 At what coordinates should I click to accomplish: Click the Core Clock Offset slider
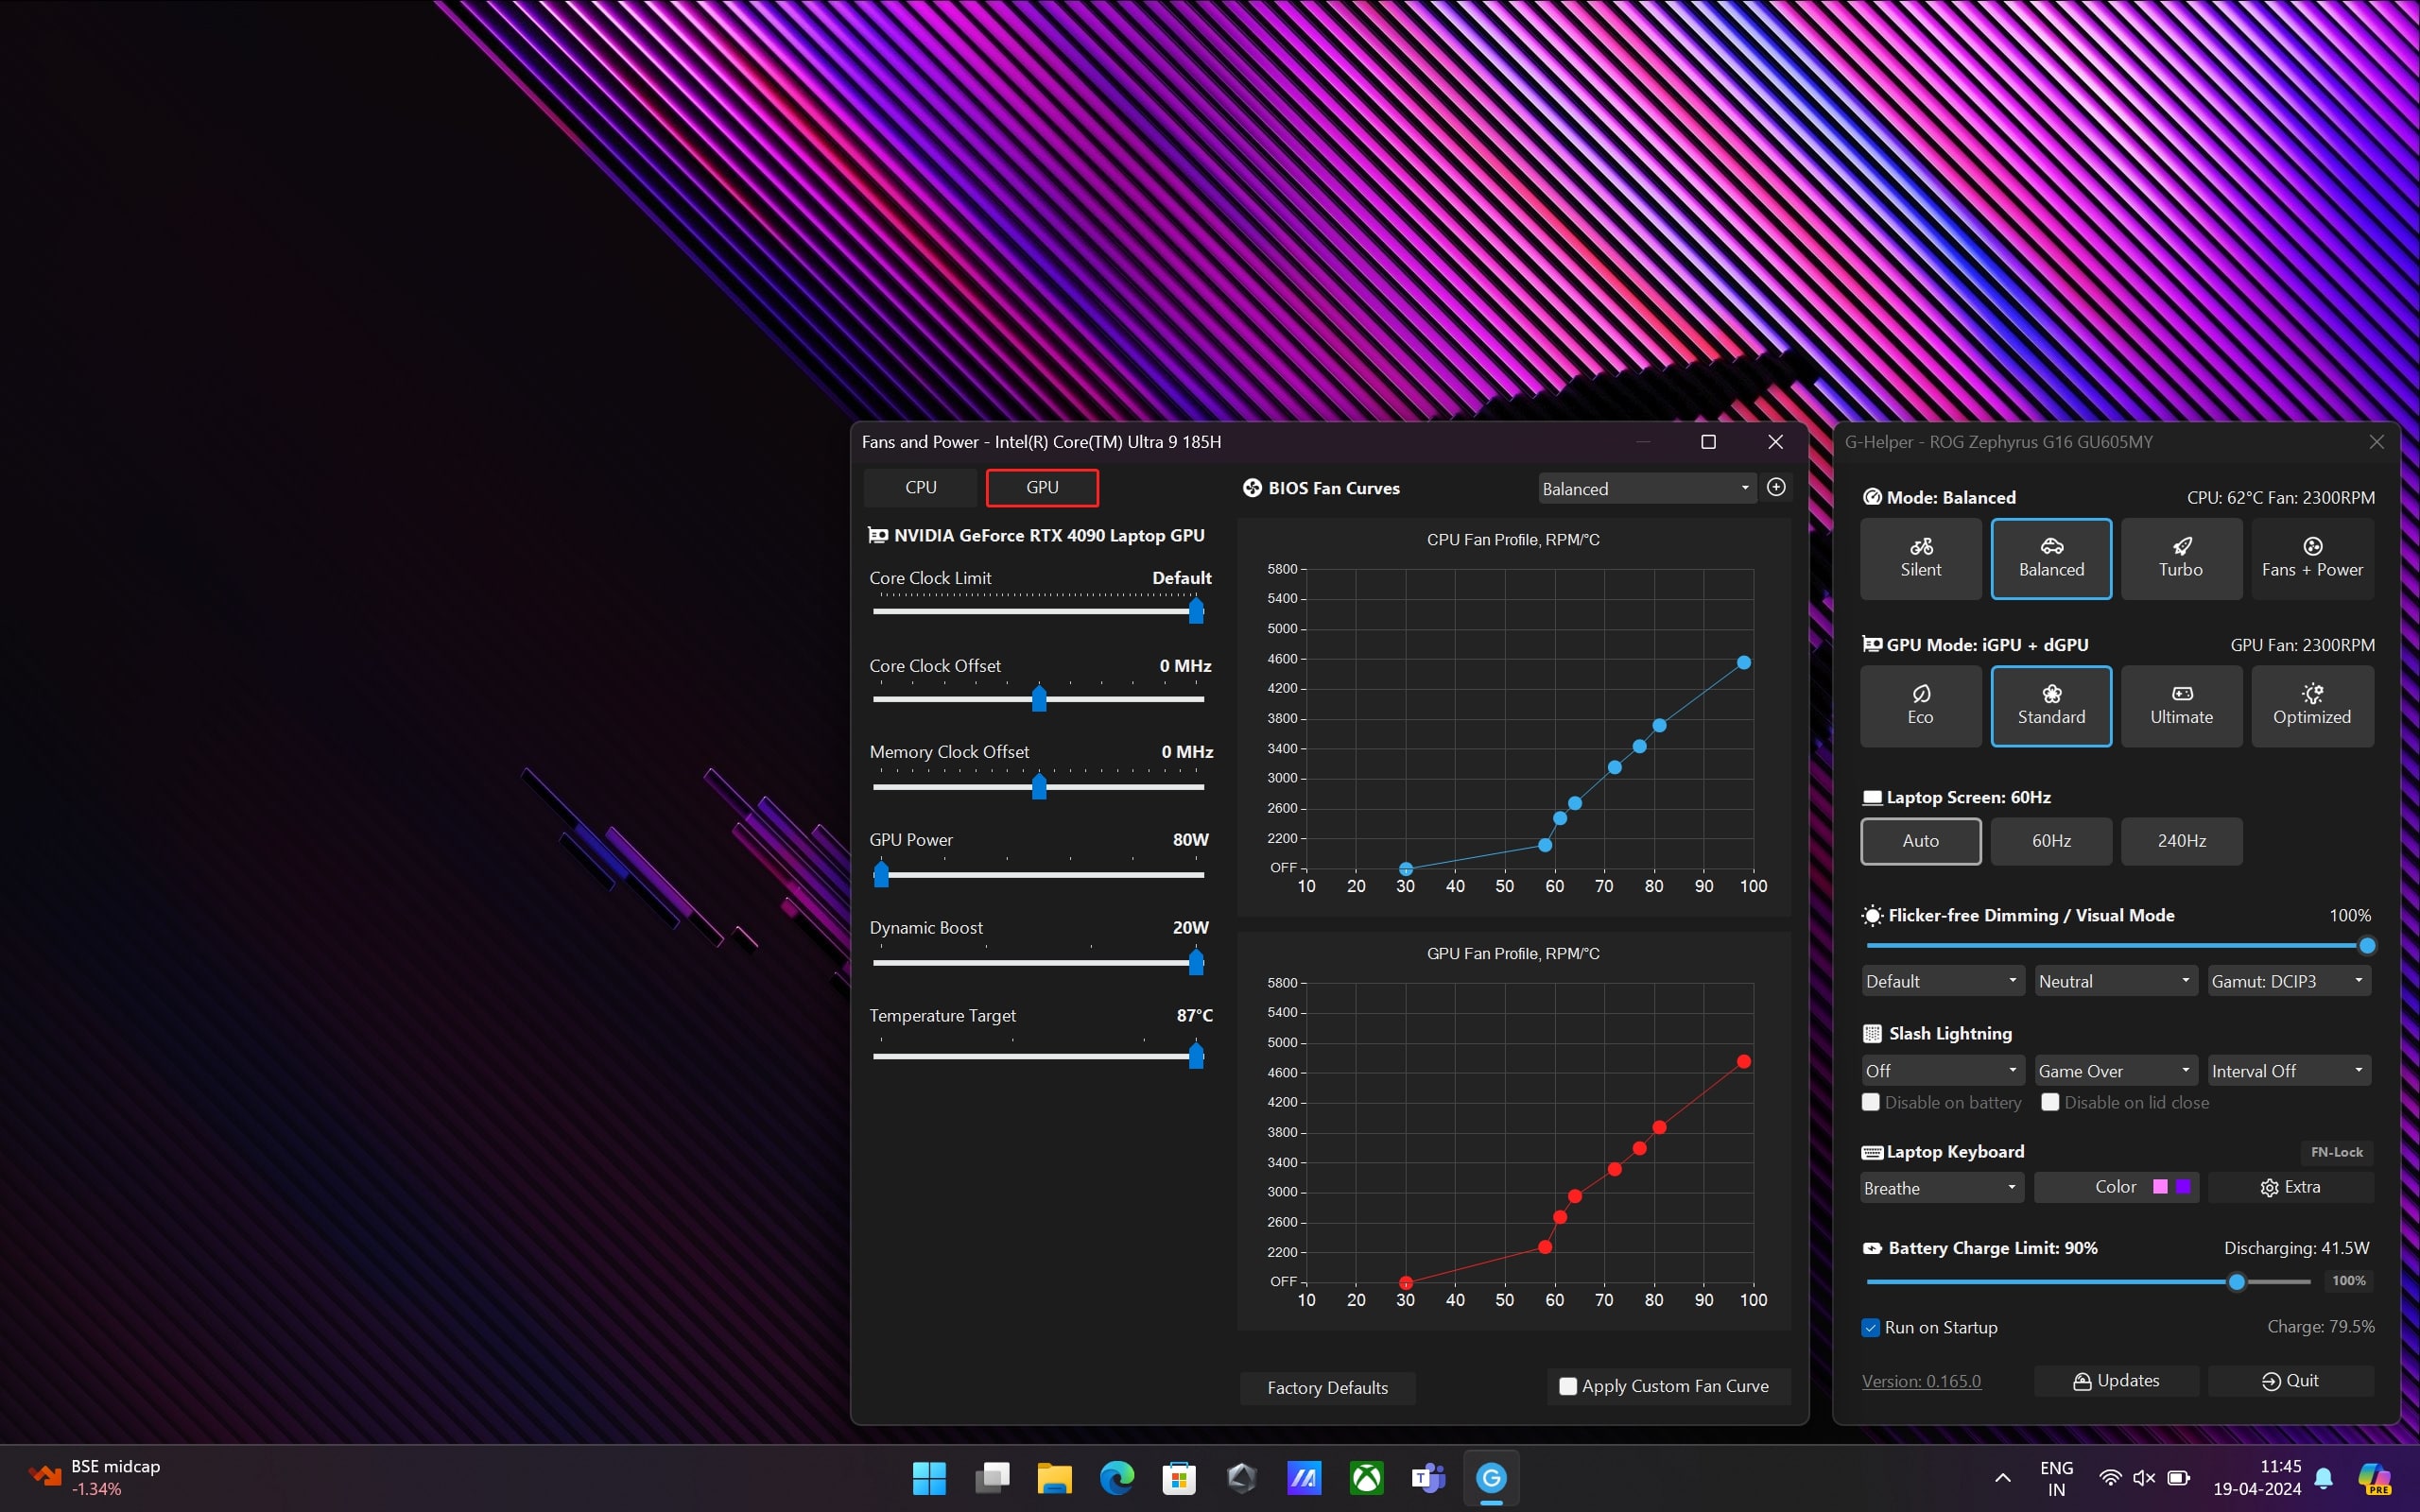click(x=1038, y=699)
